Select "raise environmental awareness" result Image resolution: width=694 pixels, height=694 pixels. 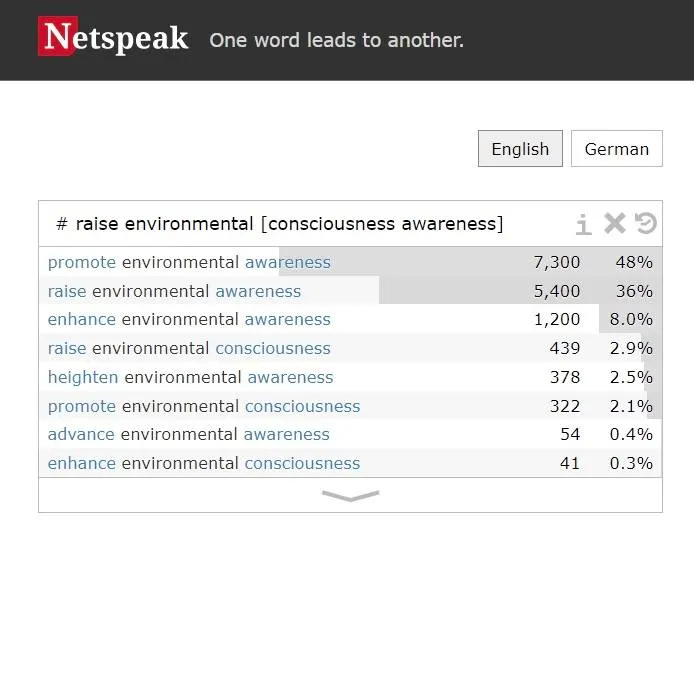[x=174, y=291]
